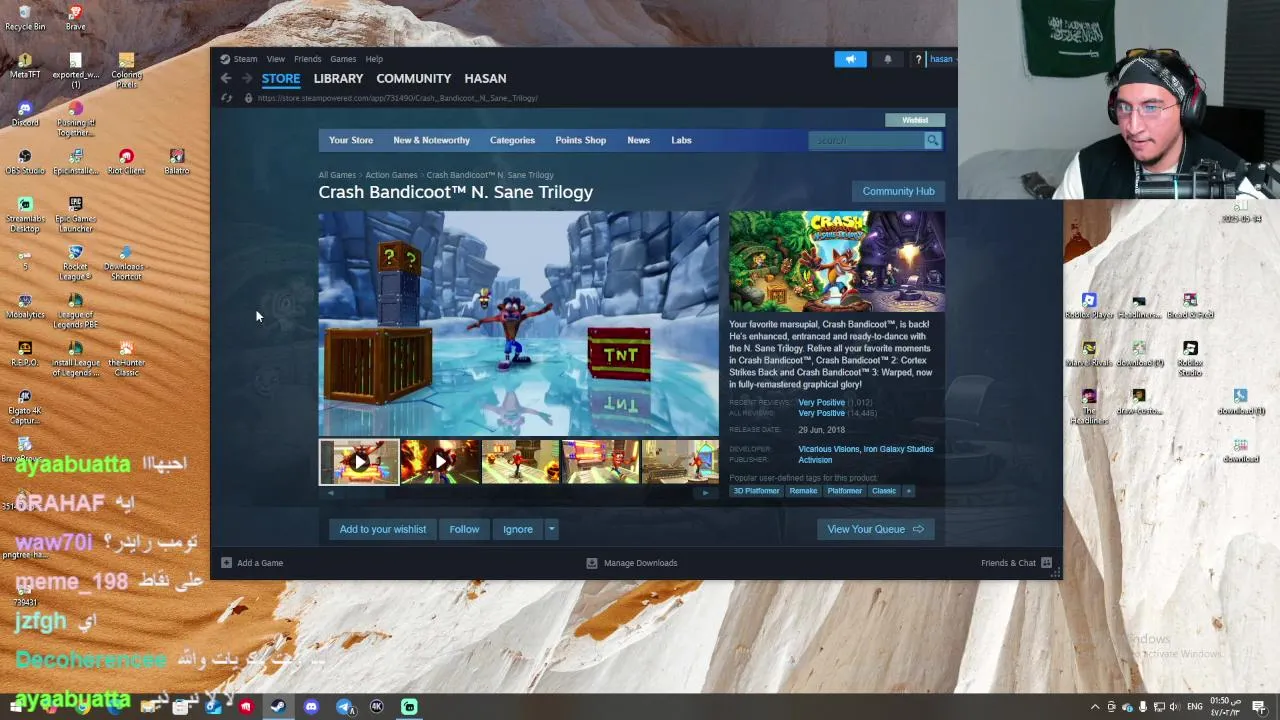
Task: Open Rocket League desktop shortcut
Action: pyautogui.click(x=76, y=262)
